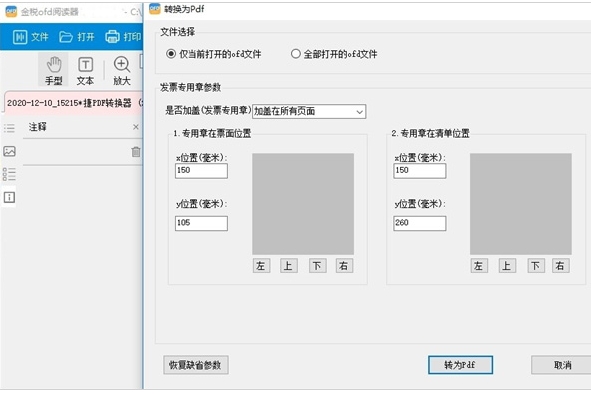Click the 金税ofd阅读器 app icon in title bar
This screenshot has width=591, height=394.
[11, 12]
